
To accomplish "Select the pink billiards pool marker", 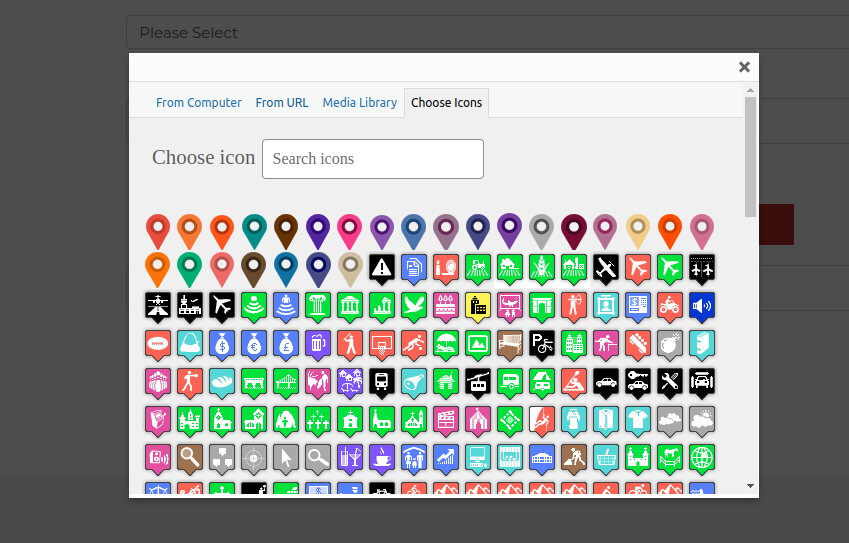I will [605, 344].
